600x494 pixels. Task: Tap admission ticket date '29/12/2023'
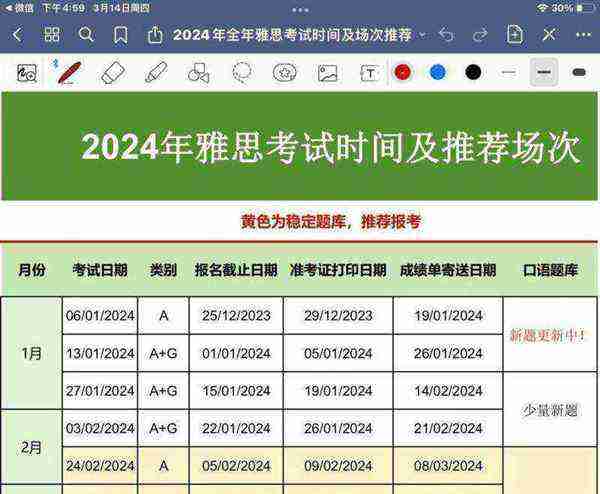click(x=338, y=315)
